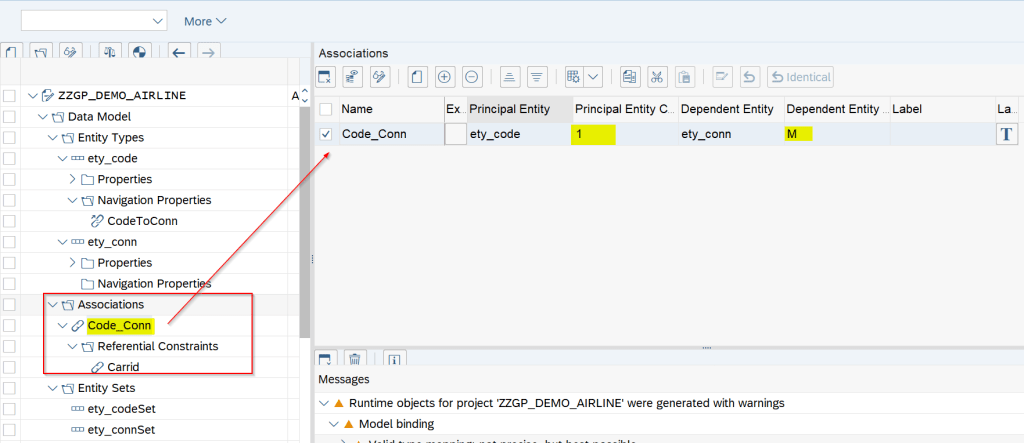Click the Principal Entity column header

(509, 108)
